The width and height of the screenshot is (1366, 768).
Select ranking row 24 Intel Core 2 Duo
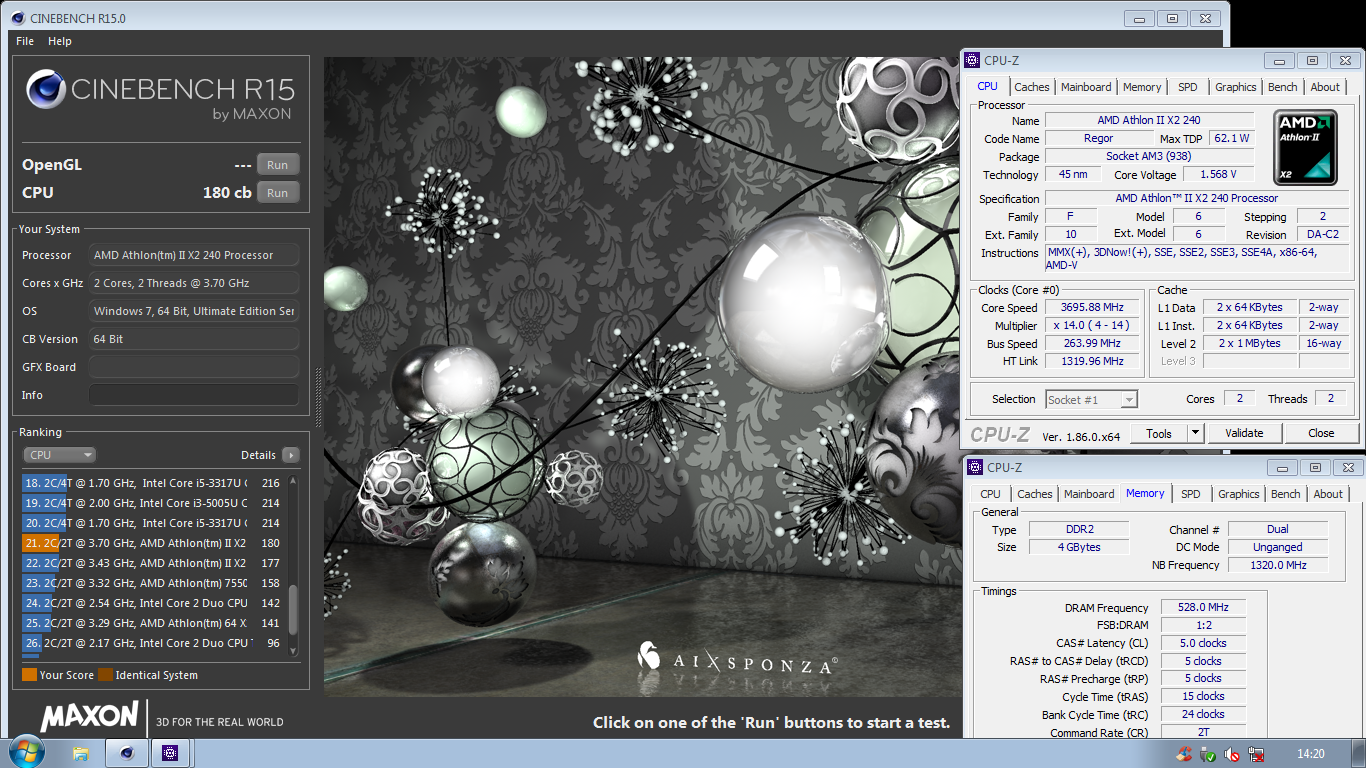click(153, 603)
